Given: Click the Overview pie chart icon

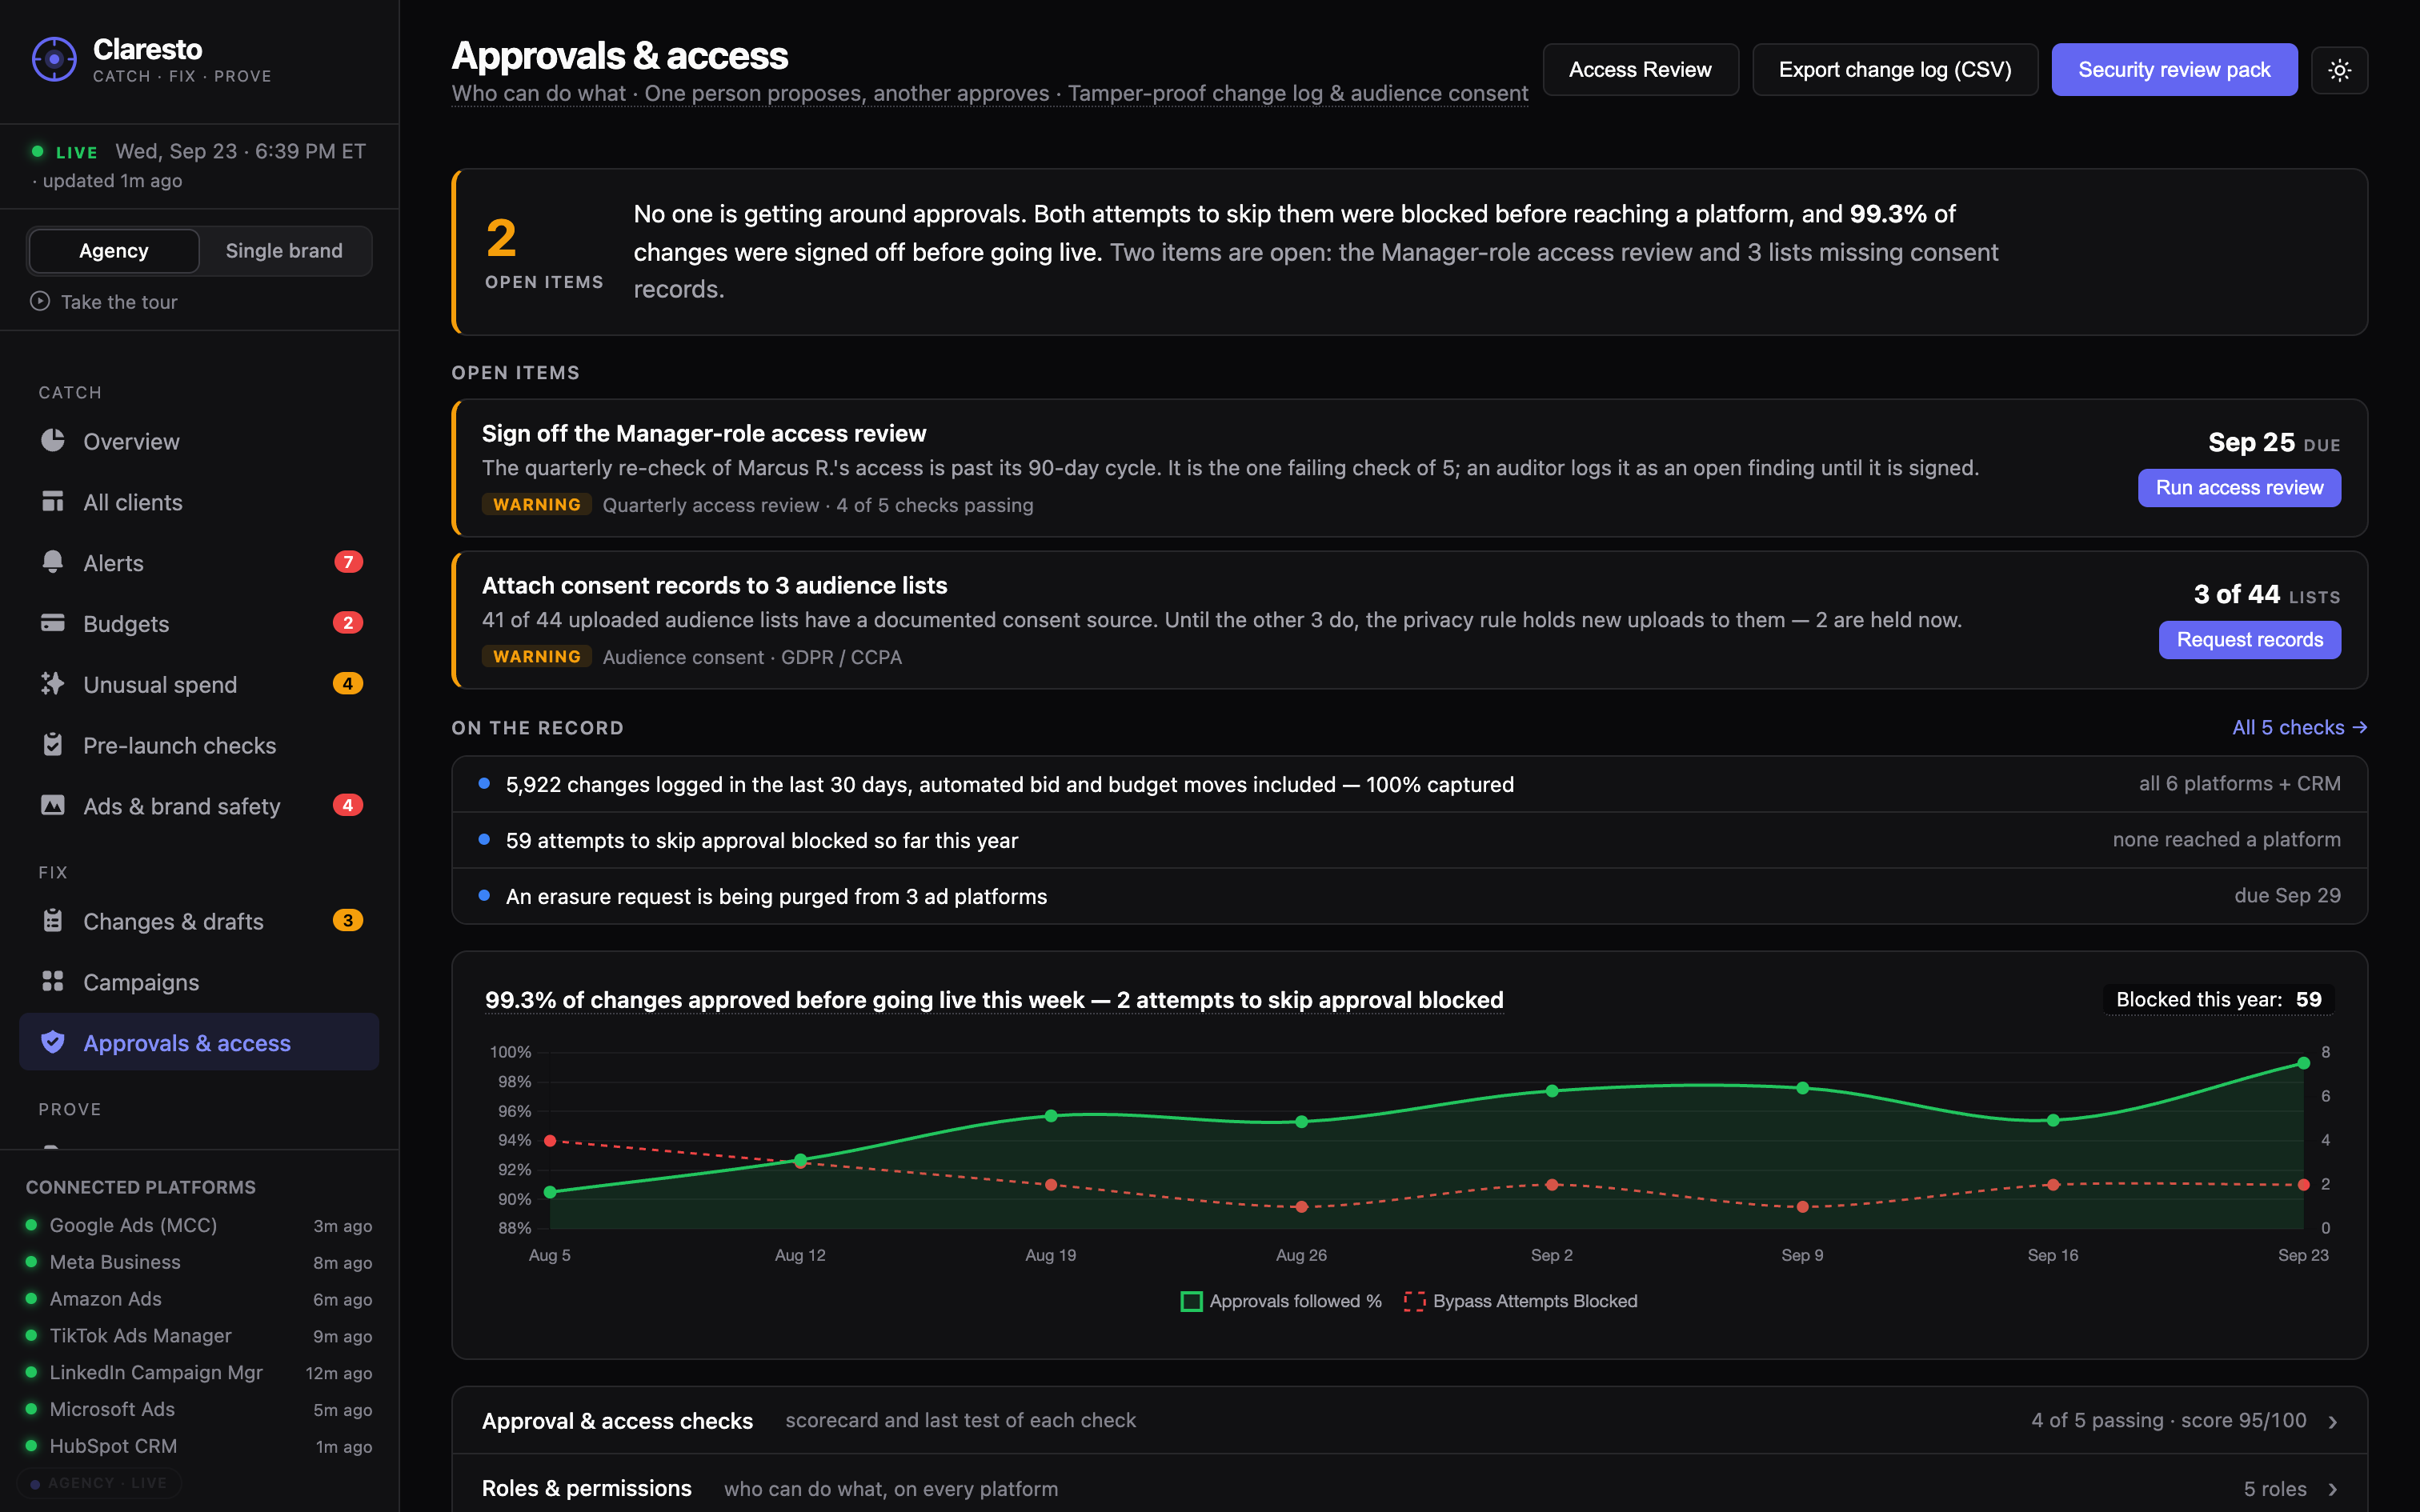Looking at the screenshot, I should click(x=53, y=440).
